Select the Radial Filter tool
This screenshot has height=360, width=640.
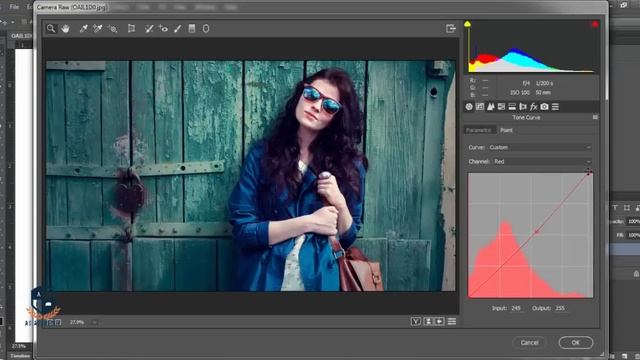click(x=206, y=29)
